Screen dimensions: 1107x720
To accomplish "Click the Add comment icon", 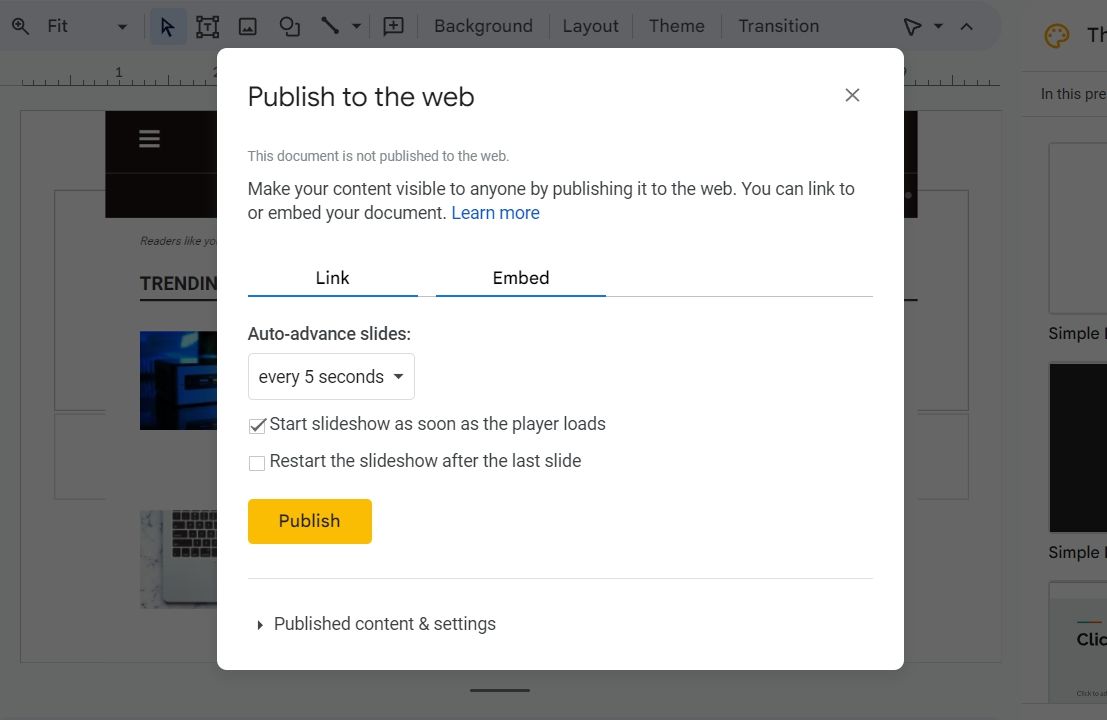I will coord(394,26).
